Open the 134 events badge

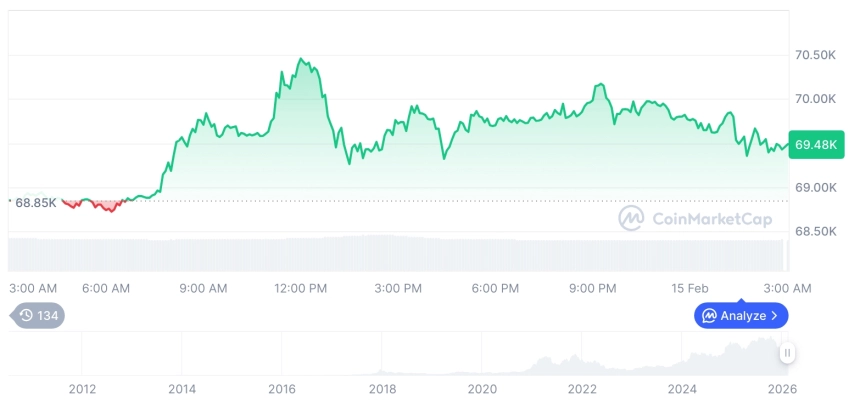(38, 316)
